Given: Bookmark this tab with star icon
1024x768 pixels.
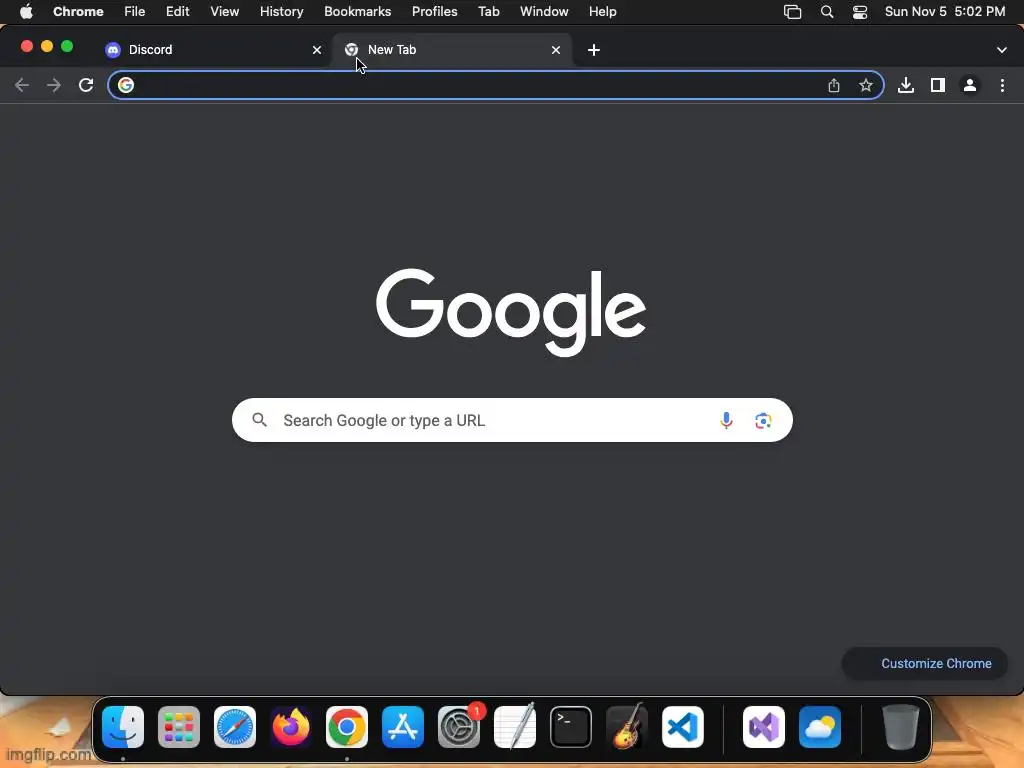Looking at the screenshot, I should (865, 85).
